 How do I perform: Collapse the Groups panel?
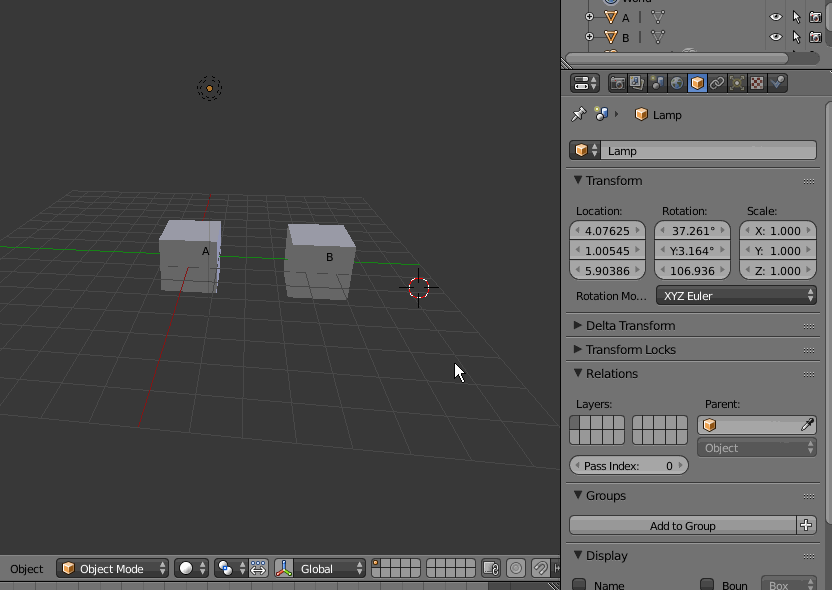tap(577, 494)
